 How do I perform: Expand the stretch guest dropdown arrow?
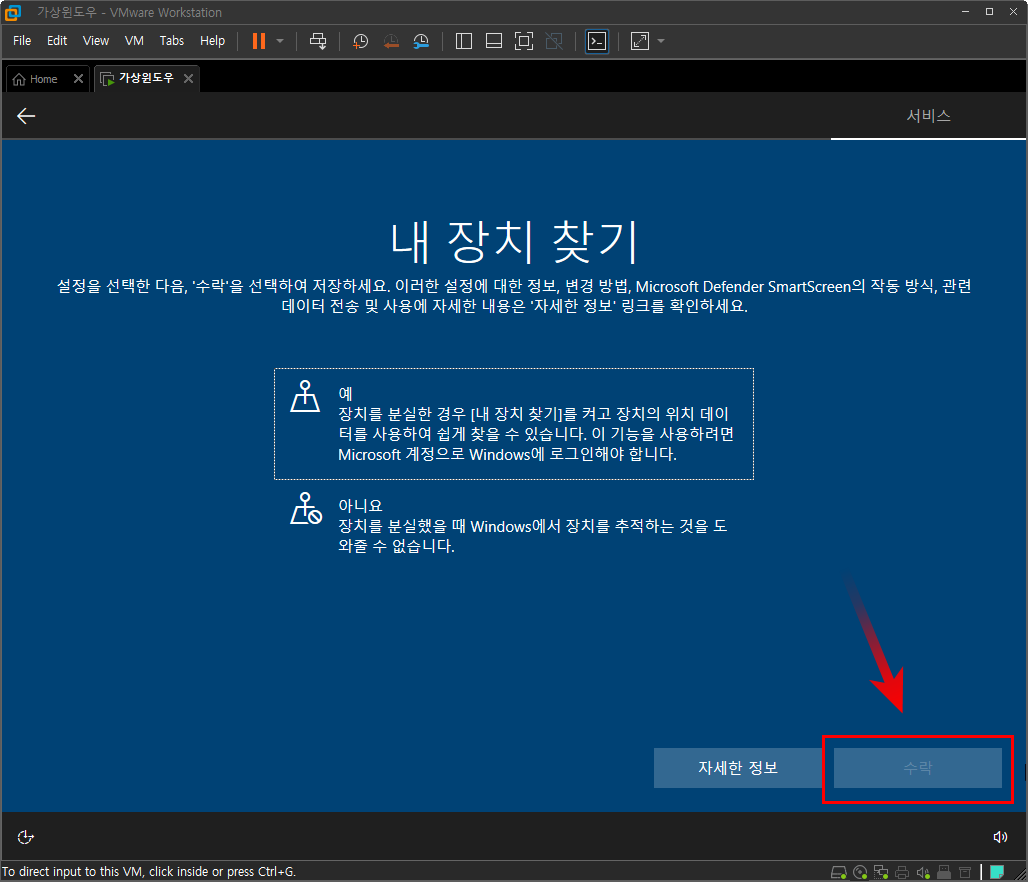click(x=661, y=41)
